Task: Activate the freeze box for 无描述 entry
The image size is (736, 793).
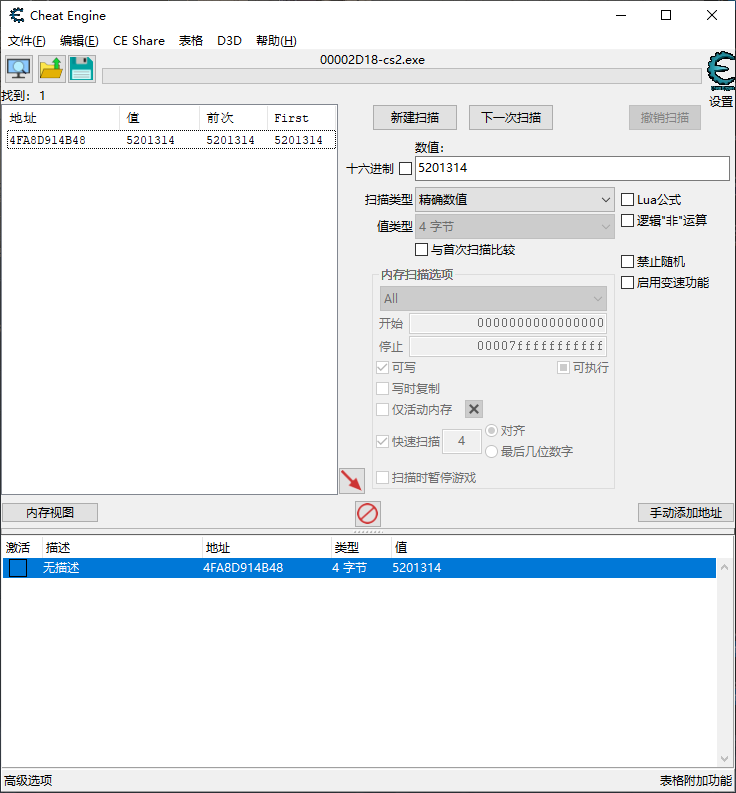Action: (18, 568)
